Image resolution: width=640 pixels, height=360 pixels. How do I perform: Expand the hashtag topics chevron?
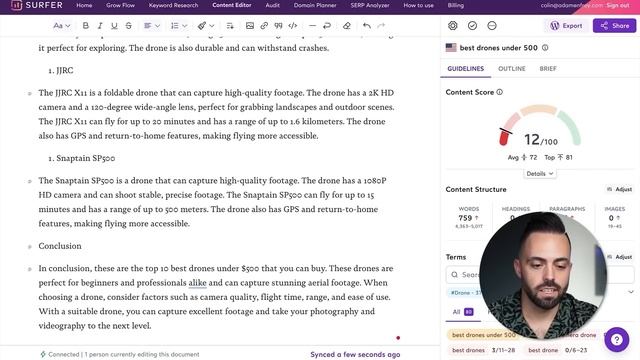631,292
